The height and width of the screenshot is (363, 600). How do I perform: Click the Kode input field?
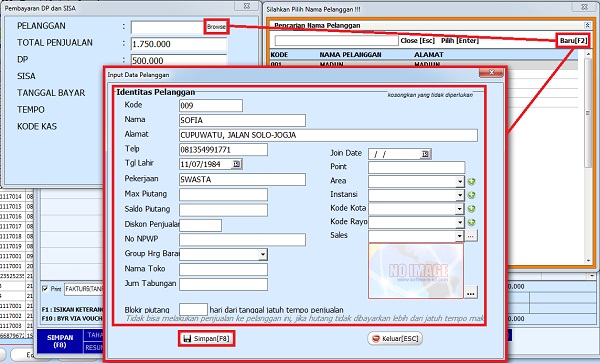[211, 106]
